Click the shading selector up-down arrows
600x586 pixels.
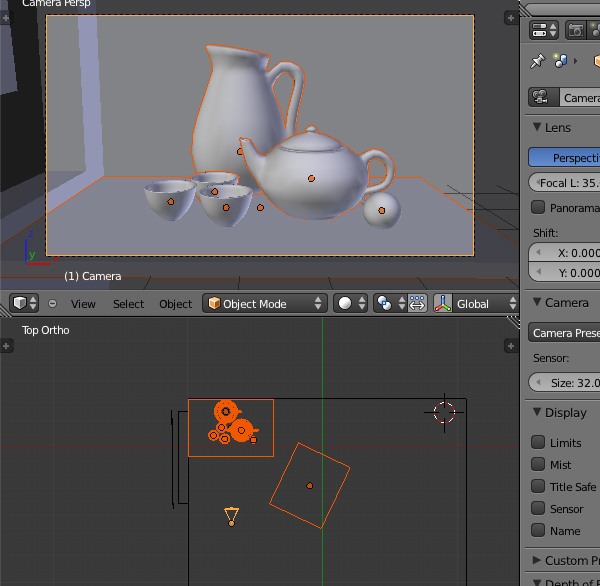coord(362,304)
